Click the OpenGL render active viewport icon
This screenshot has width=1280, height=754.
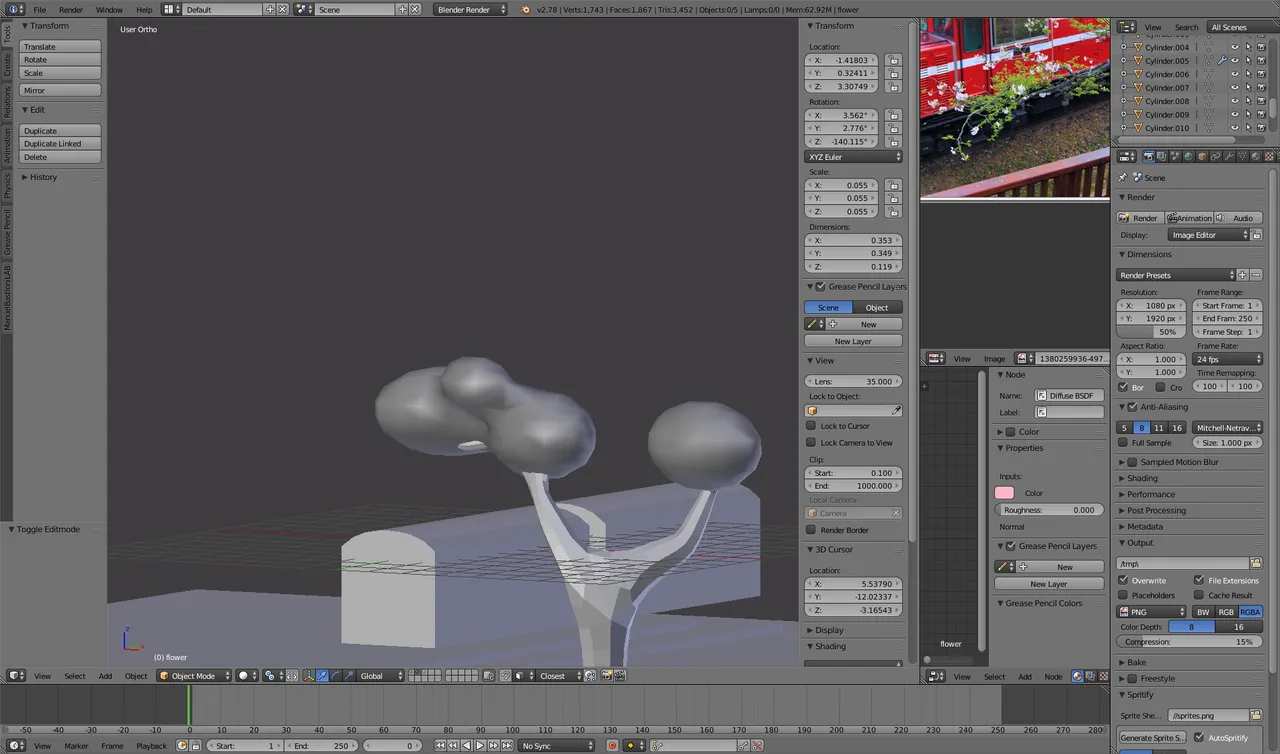[x=606, y=676]
